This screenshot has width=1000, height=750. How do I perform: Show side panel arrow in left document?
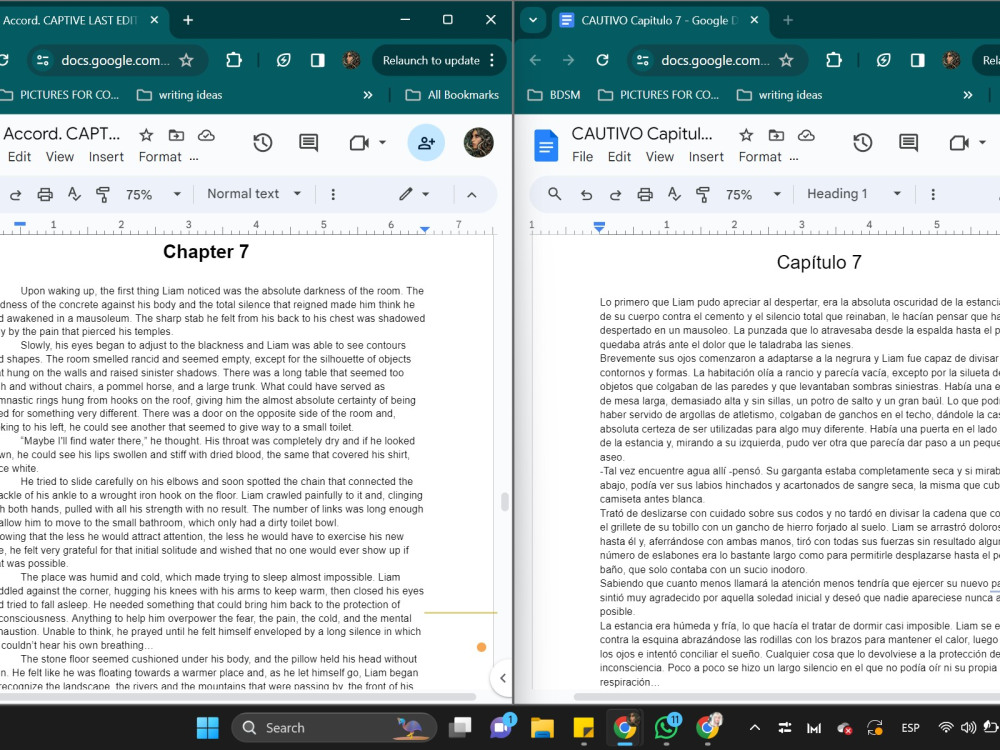click(503, 679)
